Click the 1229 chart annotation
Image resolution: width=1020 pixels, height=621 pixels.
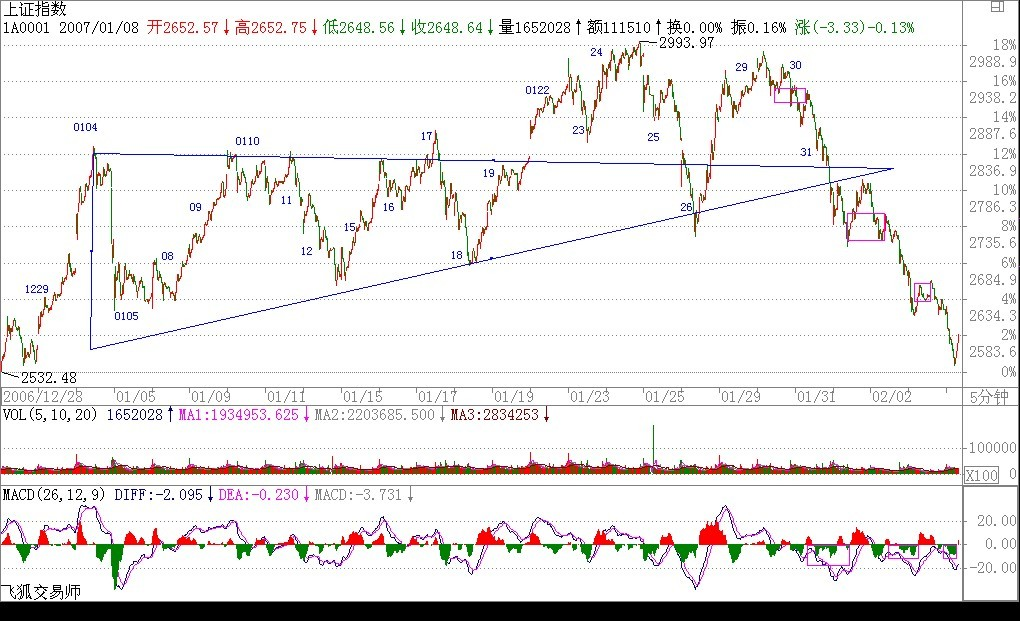(x=37, y=289)
